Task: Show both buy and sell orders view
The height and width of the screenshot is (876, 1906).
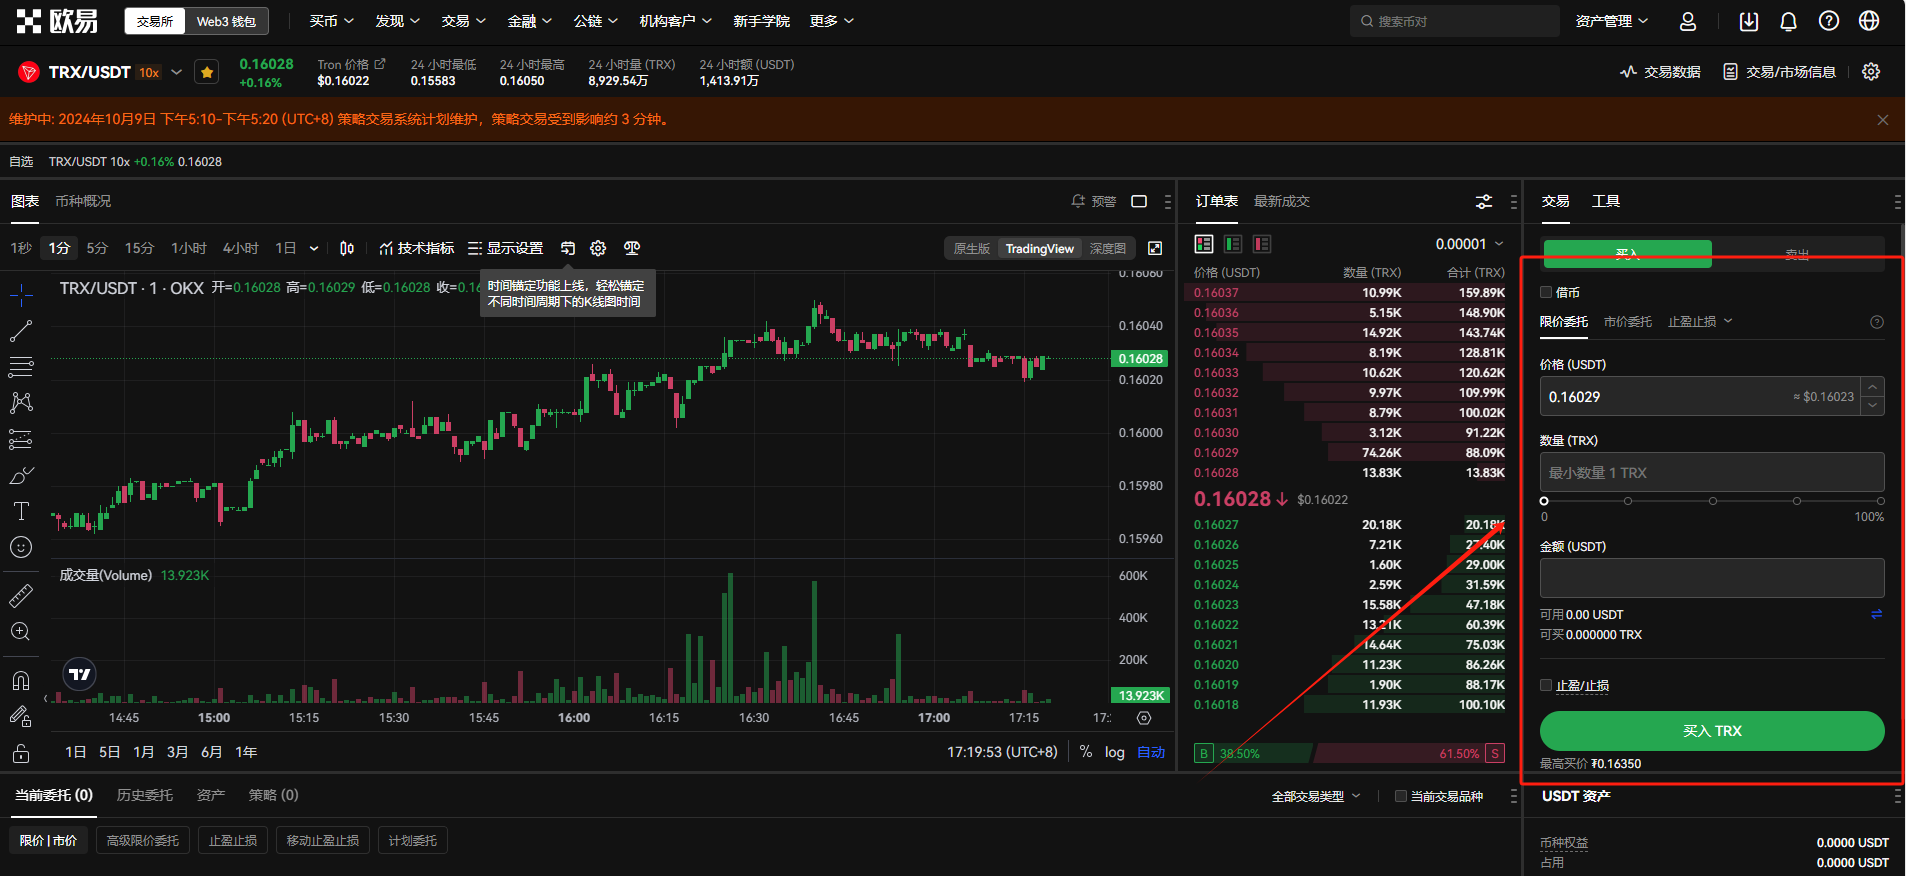Action: pyautogui.click(x=1204, y=244)
